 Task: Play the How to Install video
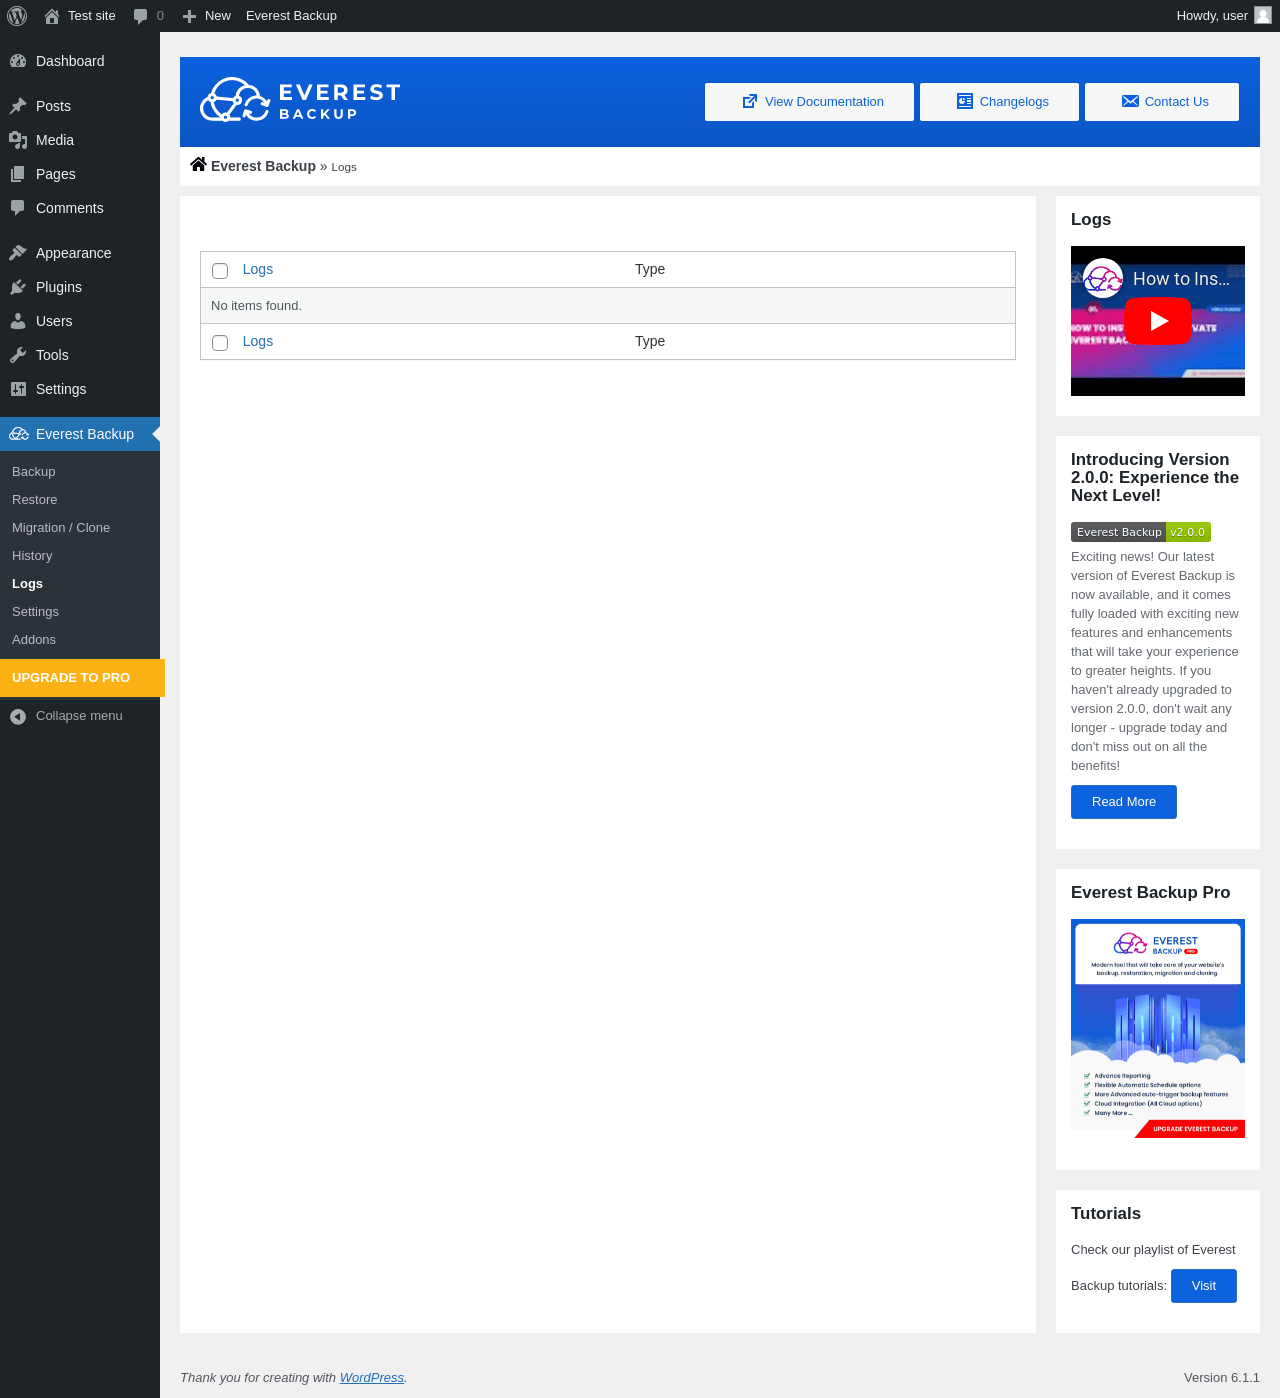coord(1158,321)
